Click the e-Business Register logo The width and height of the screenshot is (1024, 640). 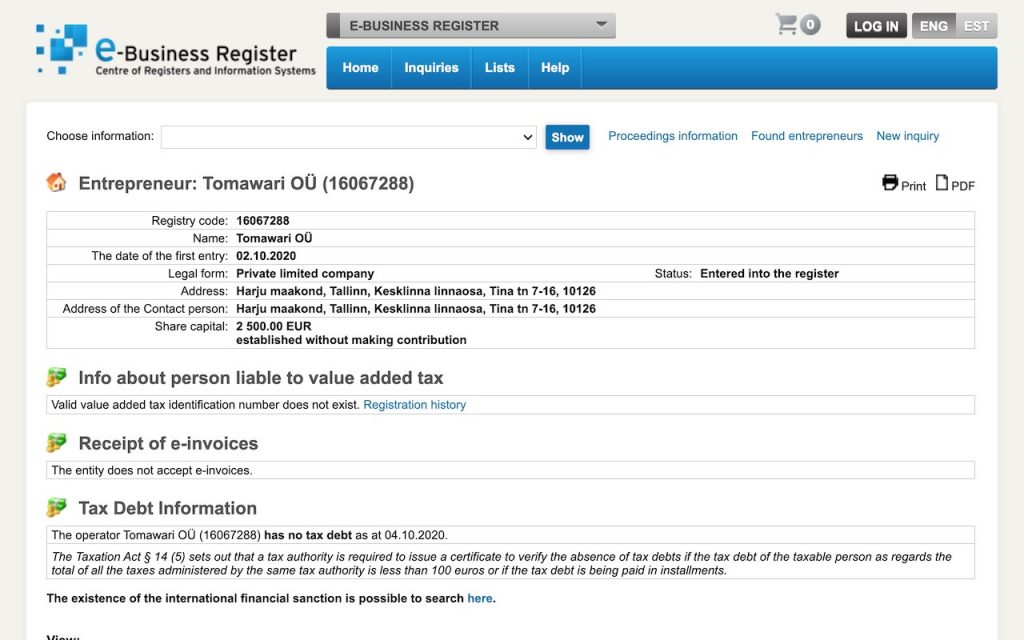point(176,49)
